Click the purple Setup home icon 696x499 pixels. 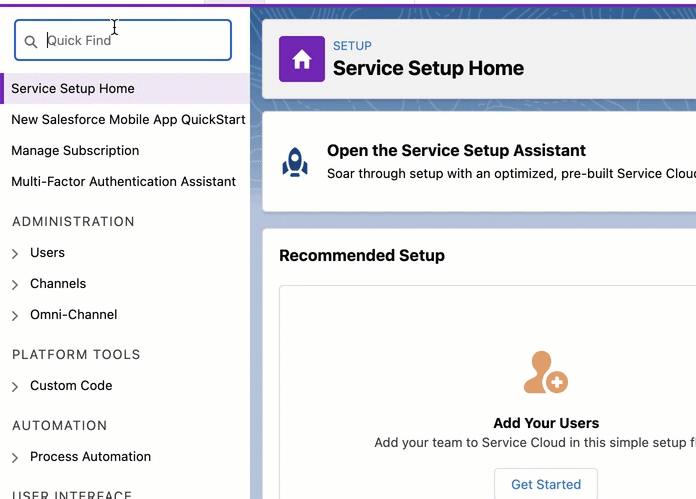coord(302,59)
